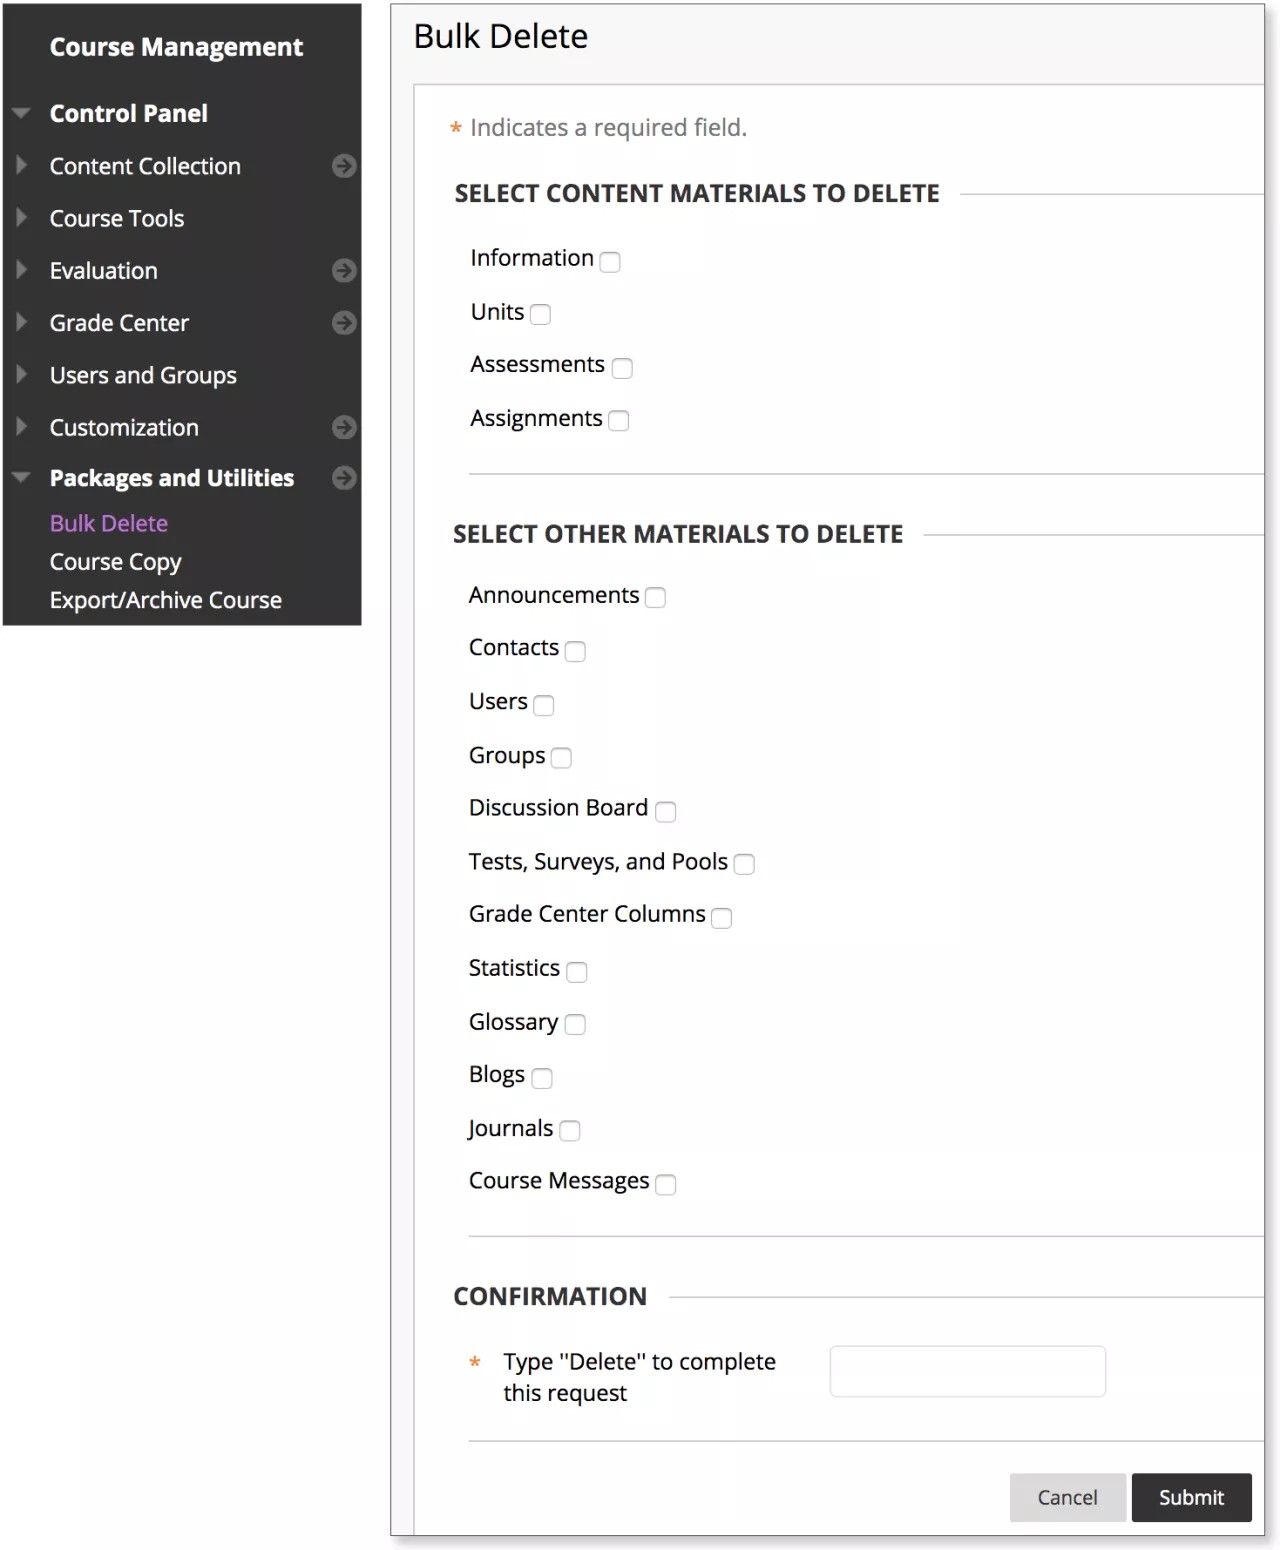Screen dimensions: 1280x1550
Task: Open Content Collection in new area via arrow icon
Action: (x=345, y=166)
